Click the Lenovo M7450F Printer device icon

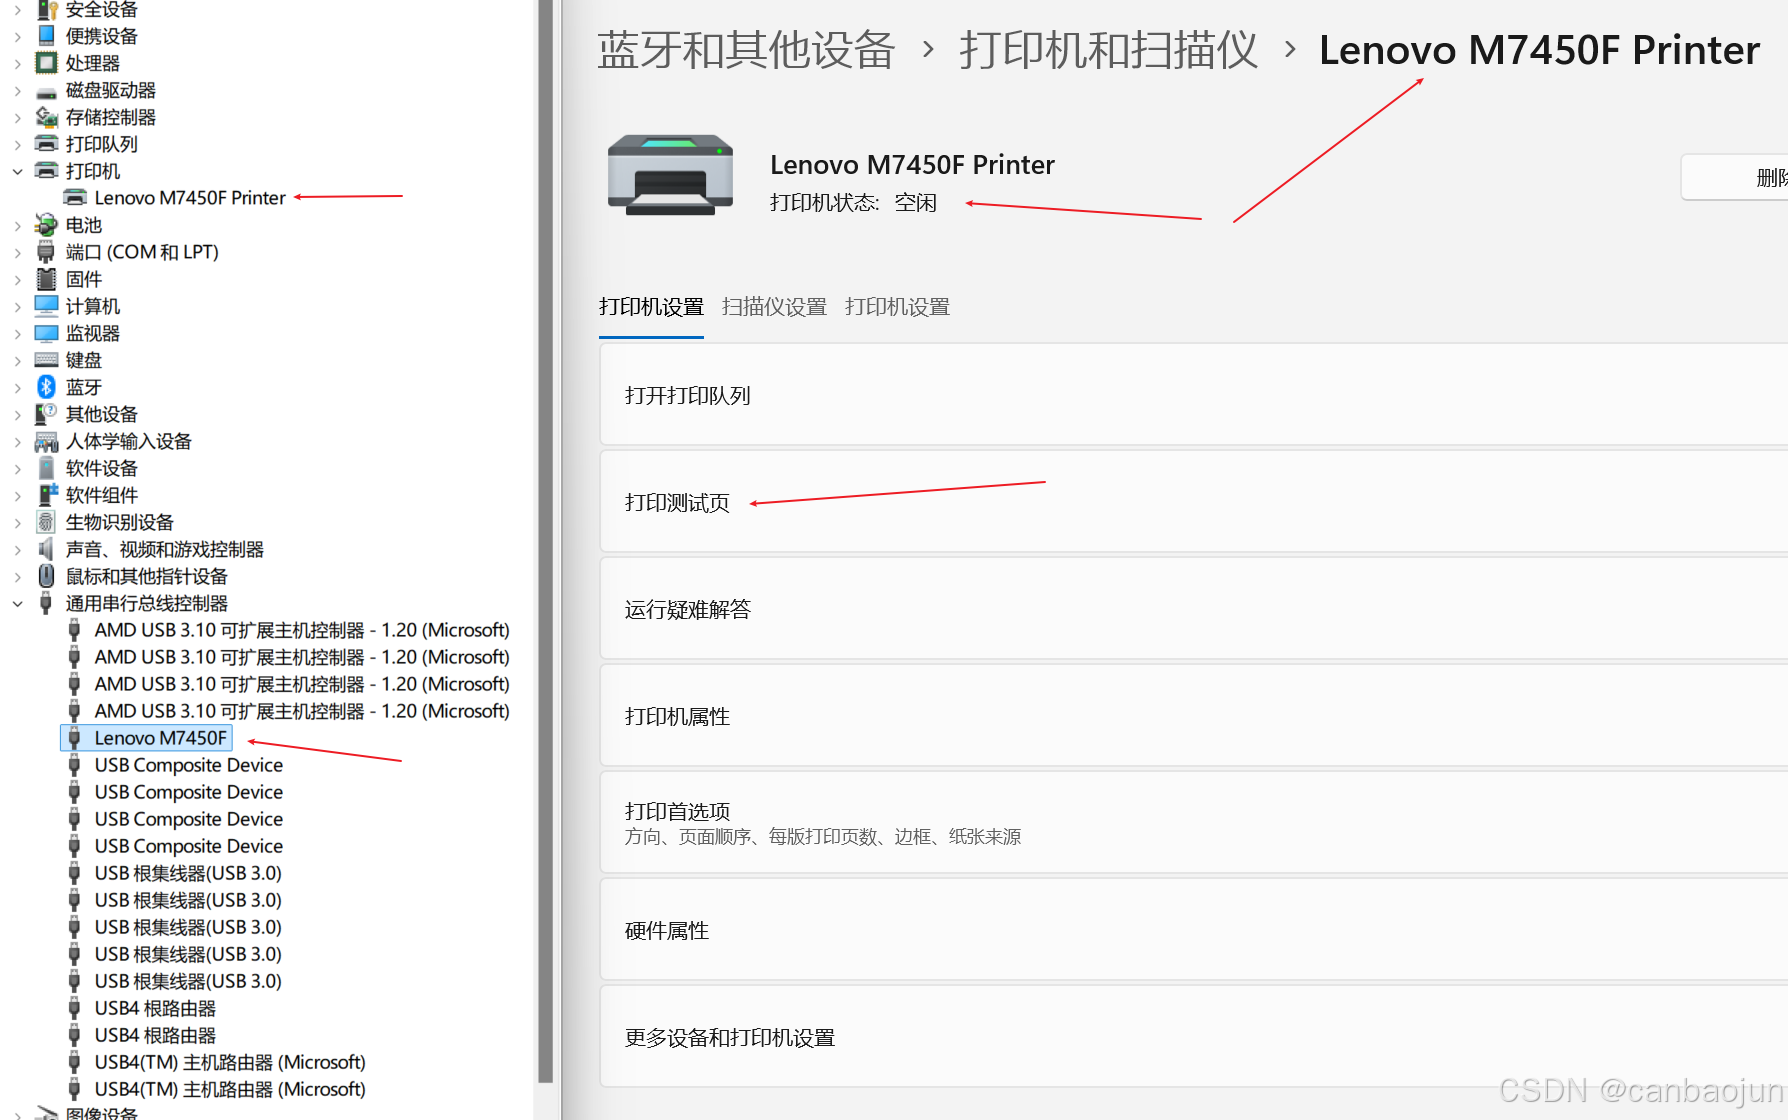[75, 198]
